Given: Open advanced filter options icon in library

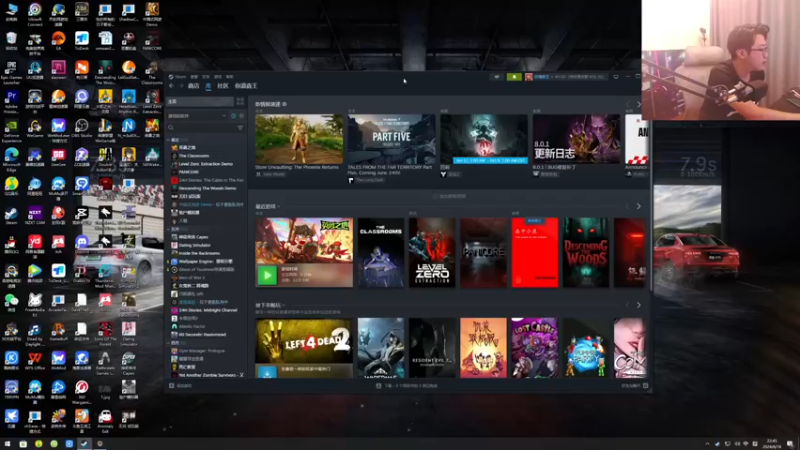Looking at the screenshot, I should (240, 128).
